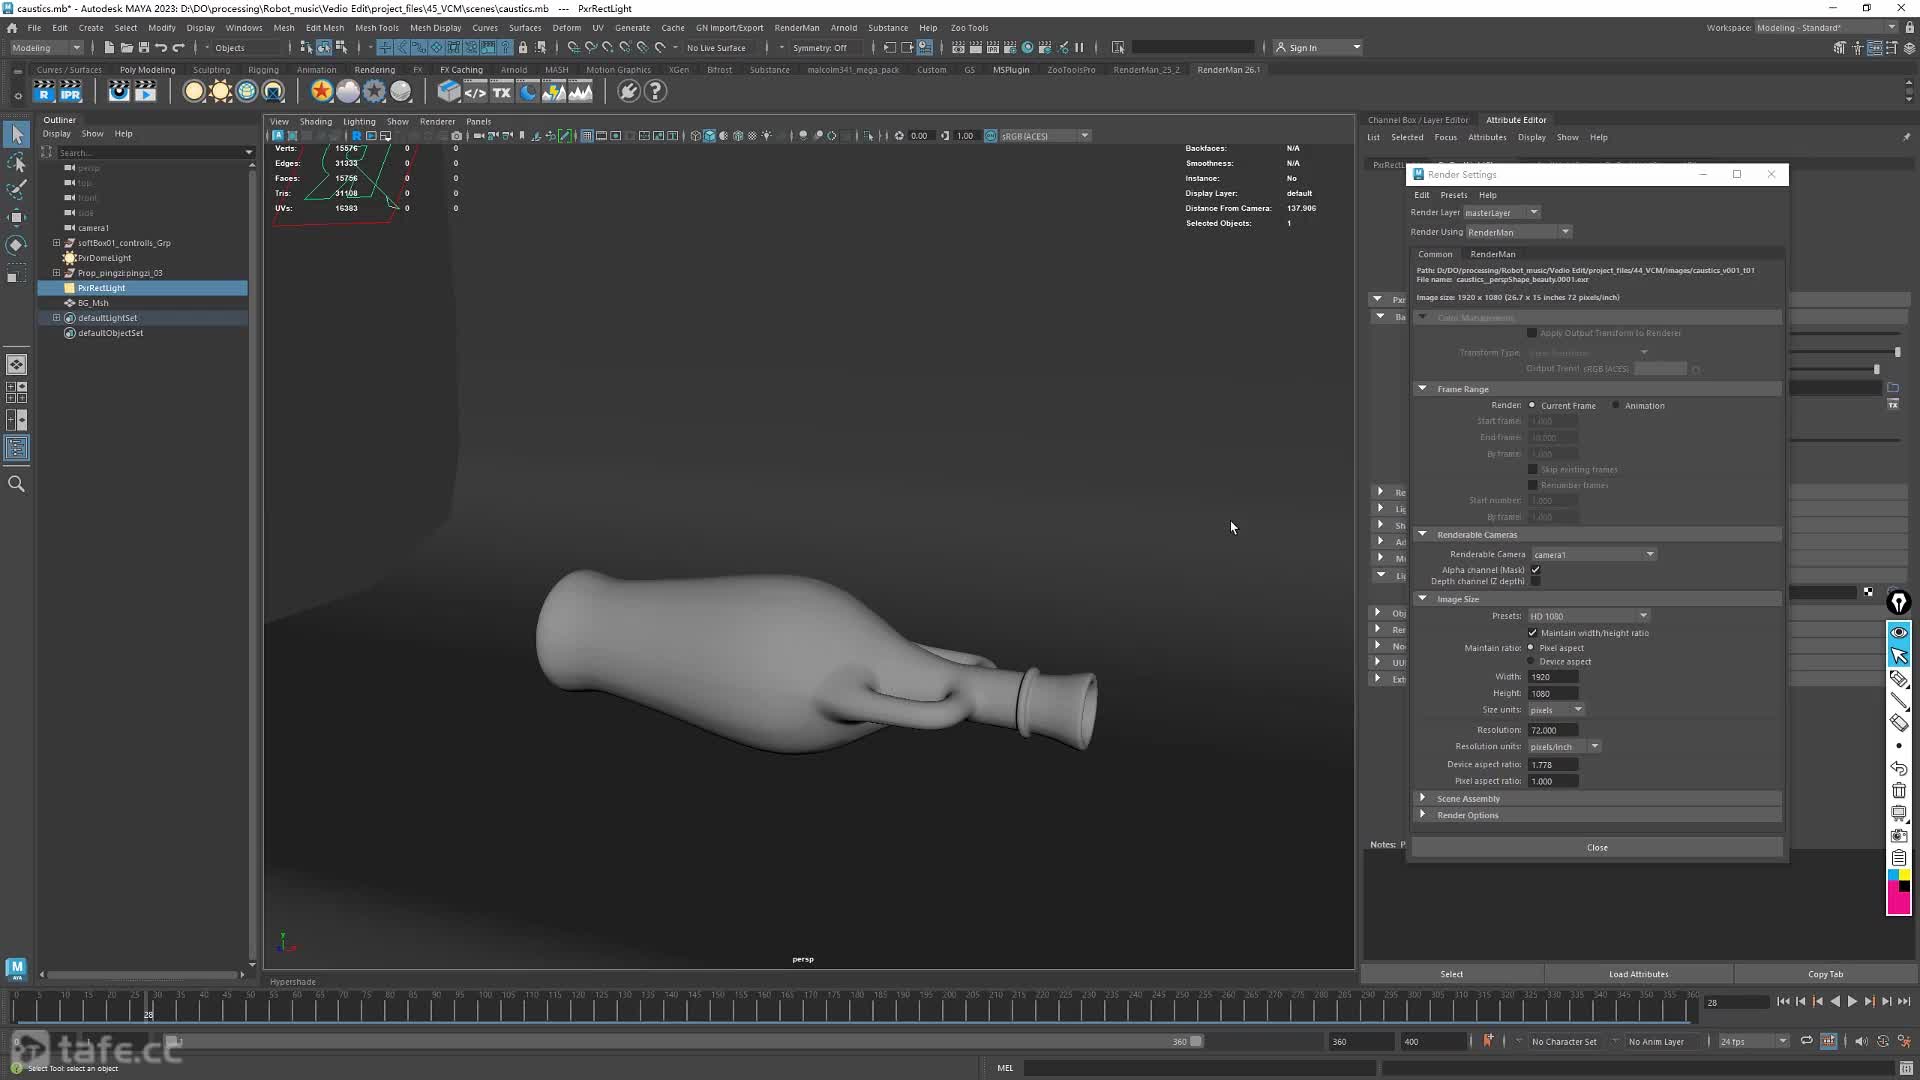Screen dimensions: 1920x1080
Task: Click the grey sphere surface material icon
Action: (401, 92)
